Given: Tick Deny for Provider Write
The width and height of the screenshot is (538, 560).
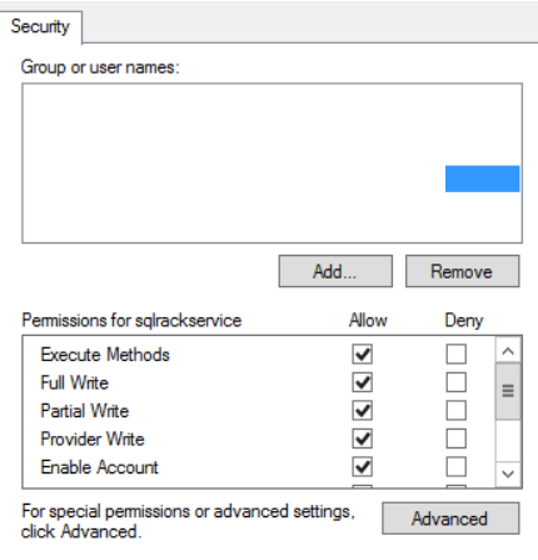Looking at the screenshot, I should (x=456, y=439).
